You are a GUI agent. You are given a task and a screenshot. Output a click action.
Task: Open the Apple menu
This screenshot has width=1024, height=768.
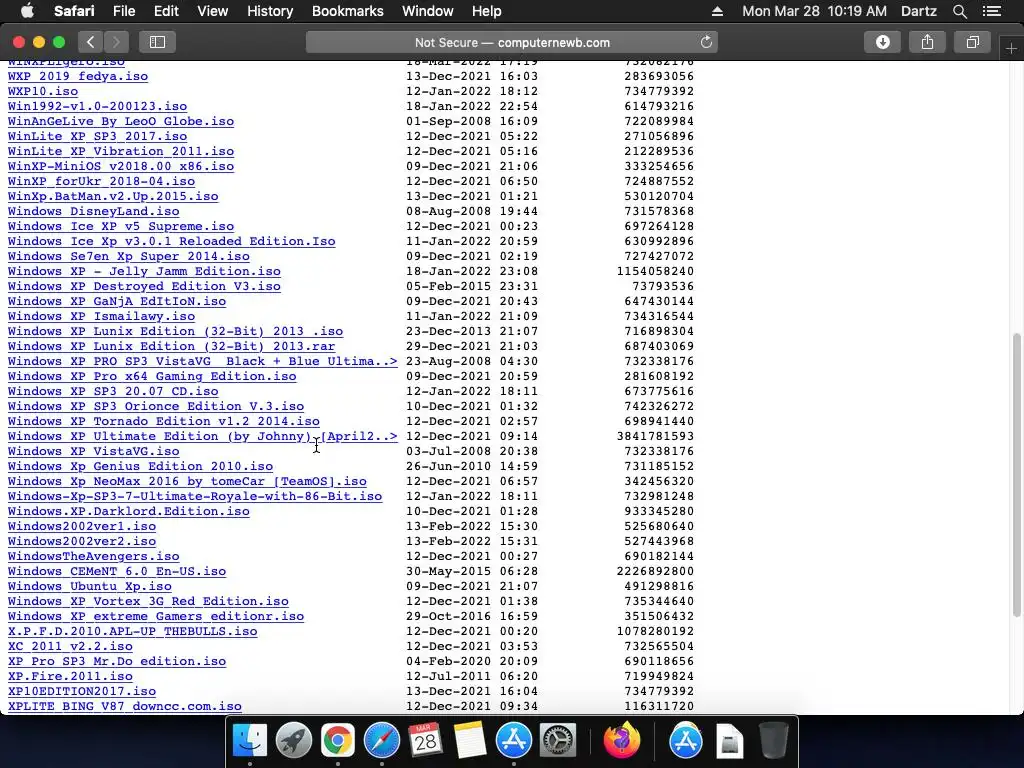click(27, 11)
